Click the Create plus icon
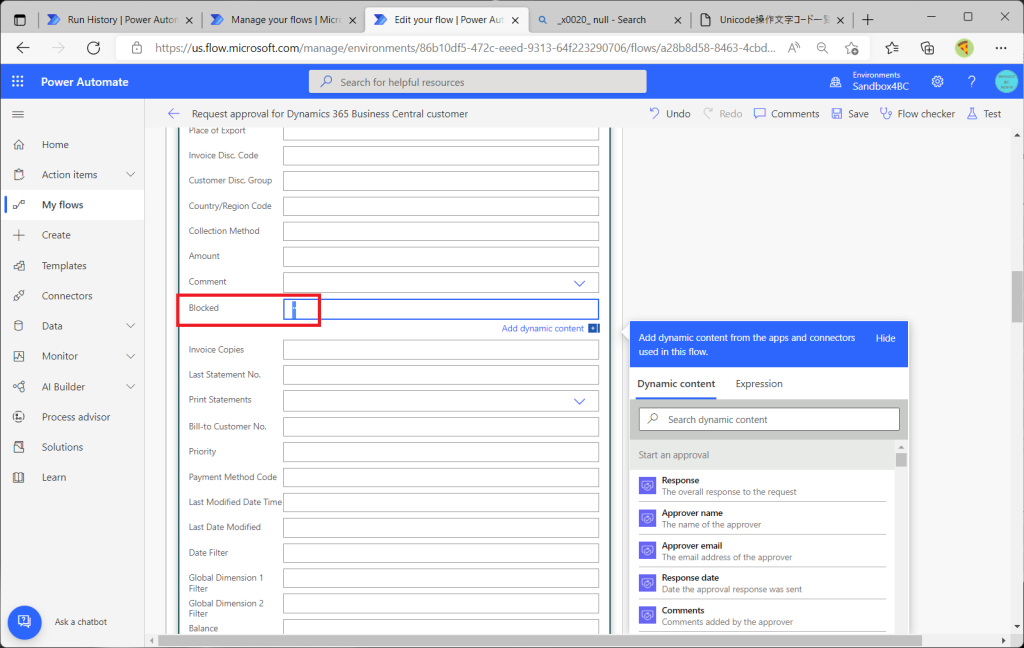Image resolution: width=1024 pixels, height=648 pixels. [19, 235]
